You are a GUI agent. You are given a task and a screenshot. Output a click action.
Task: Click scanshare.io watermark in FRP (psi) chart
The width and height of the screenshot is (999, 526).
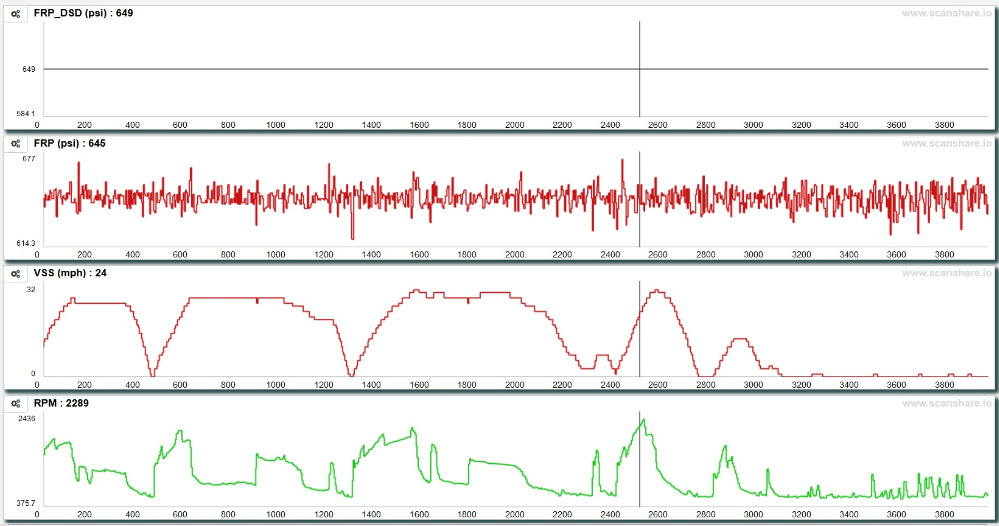coord(946,143)
